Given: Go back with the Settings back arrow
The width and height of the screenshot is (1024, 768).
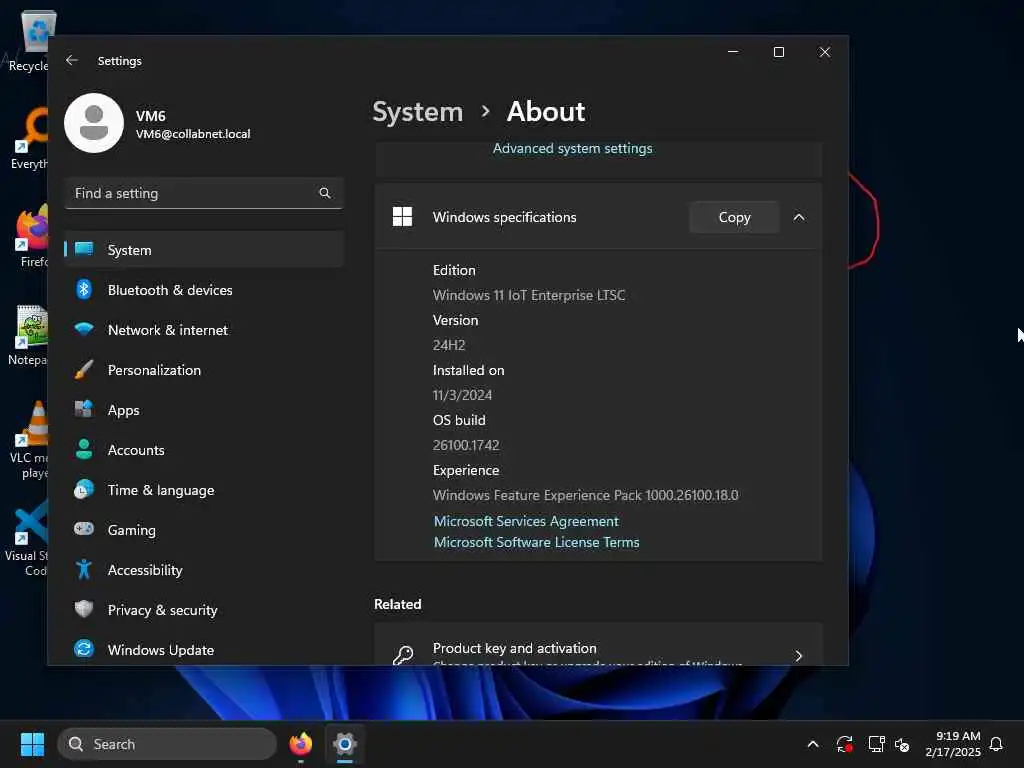Looking at the screenshot, I should click(x=72, y=60).
